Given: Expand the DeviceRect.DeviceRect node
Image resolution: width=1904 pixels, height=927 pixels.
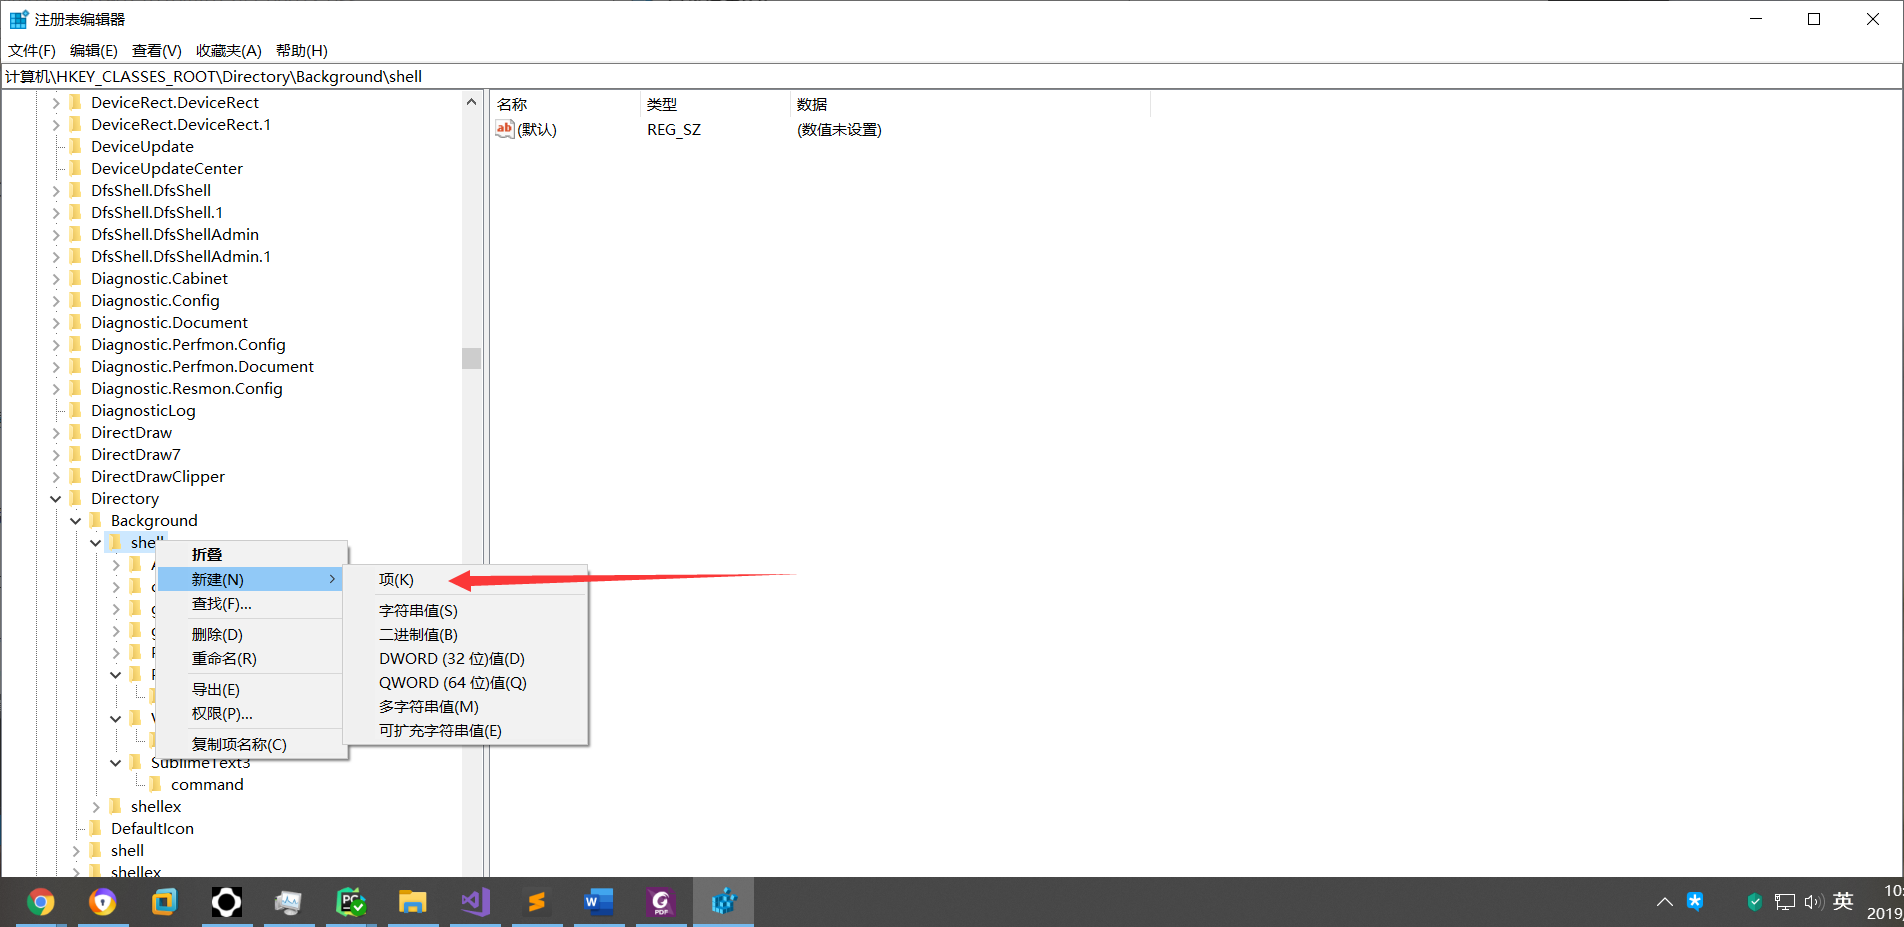Looking at the screenshot, I should point(56,102).
